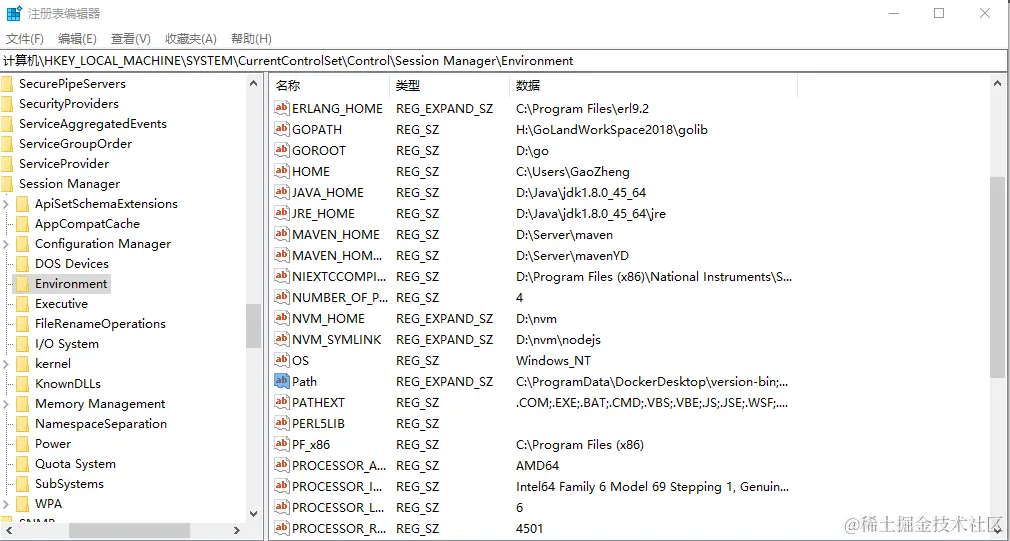Click the value D:\Server\mavenYD

572,256
